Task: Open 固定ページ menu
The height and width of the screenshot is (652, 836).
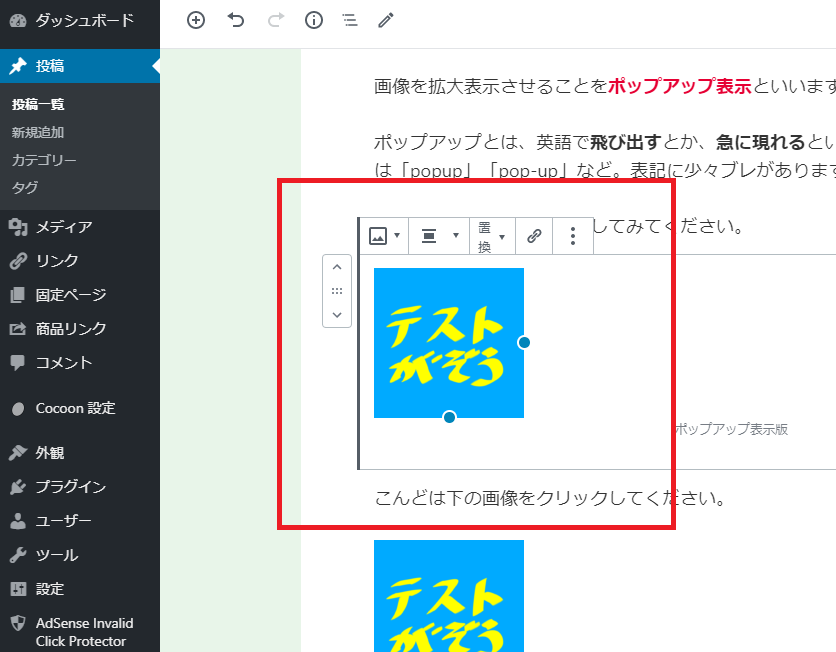Action: [x=80, y=295]
